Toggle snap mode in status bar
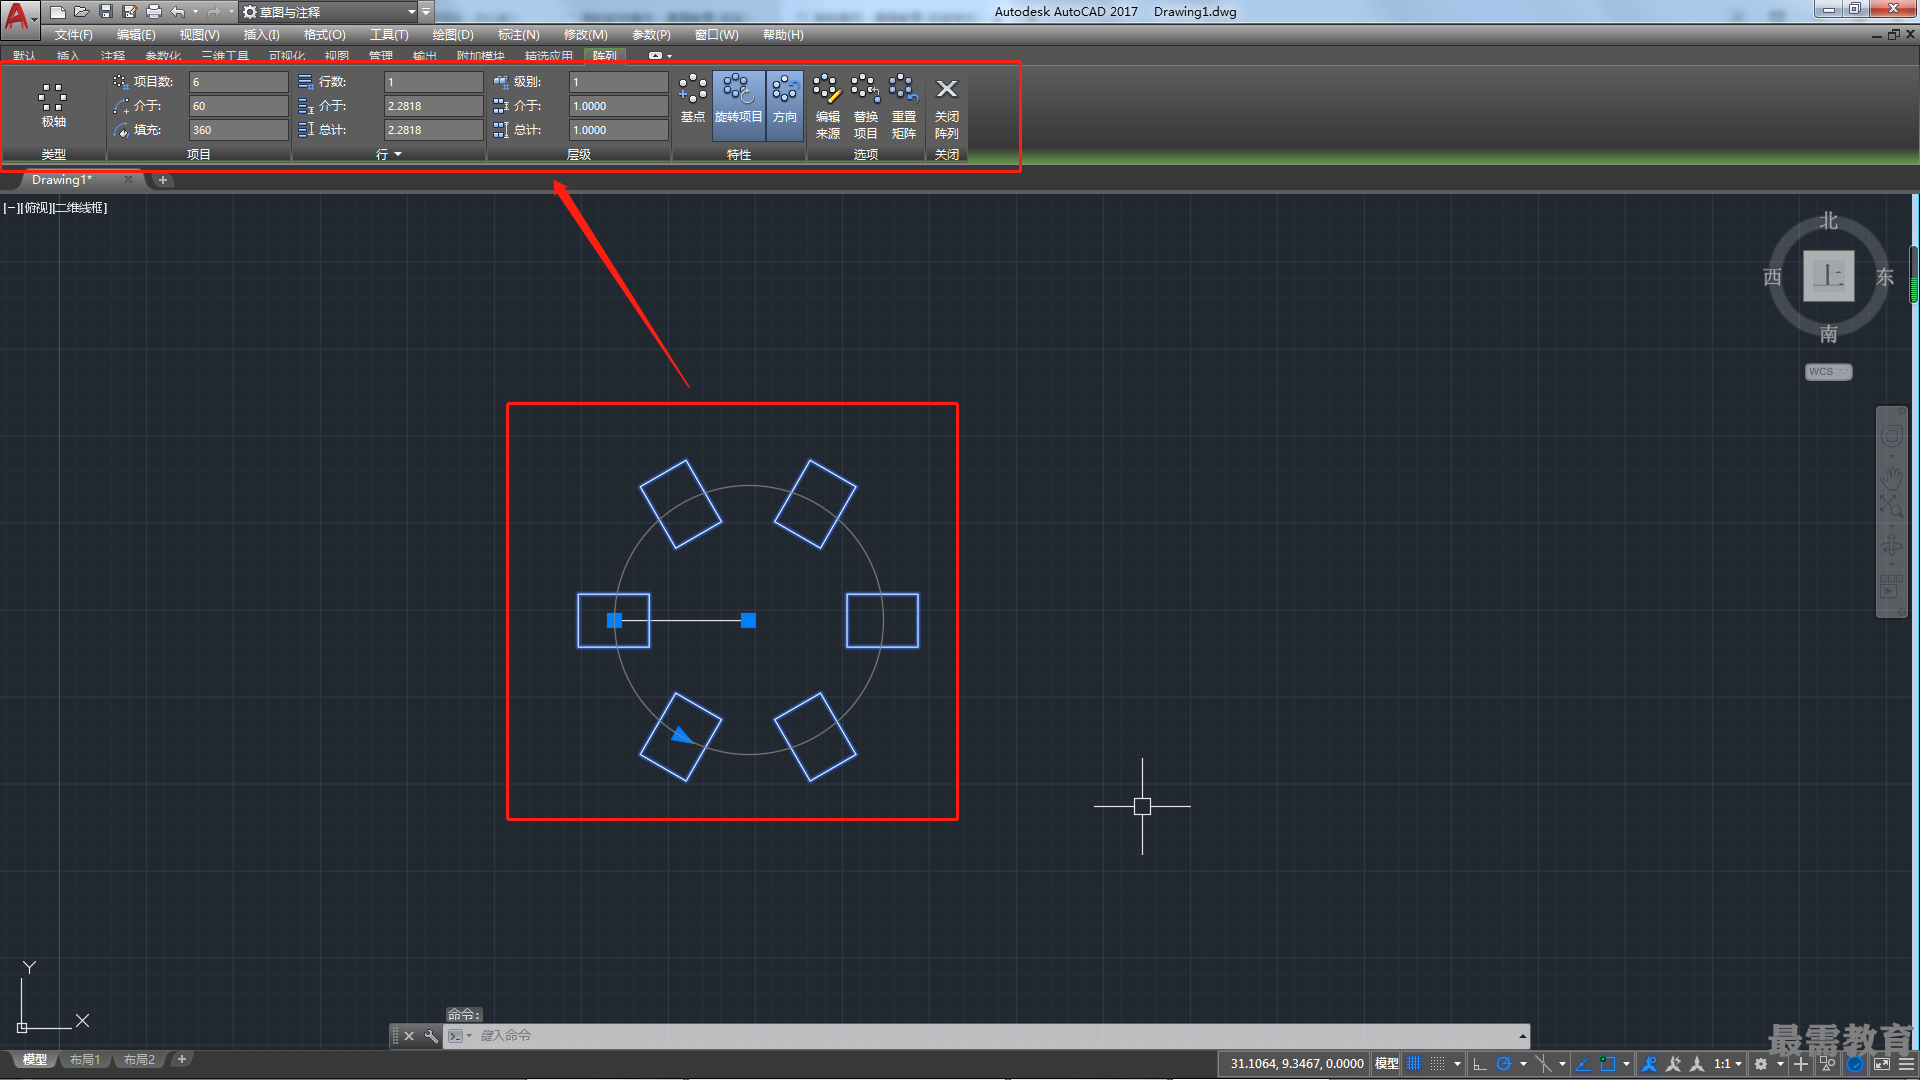 (1438, 1064)
